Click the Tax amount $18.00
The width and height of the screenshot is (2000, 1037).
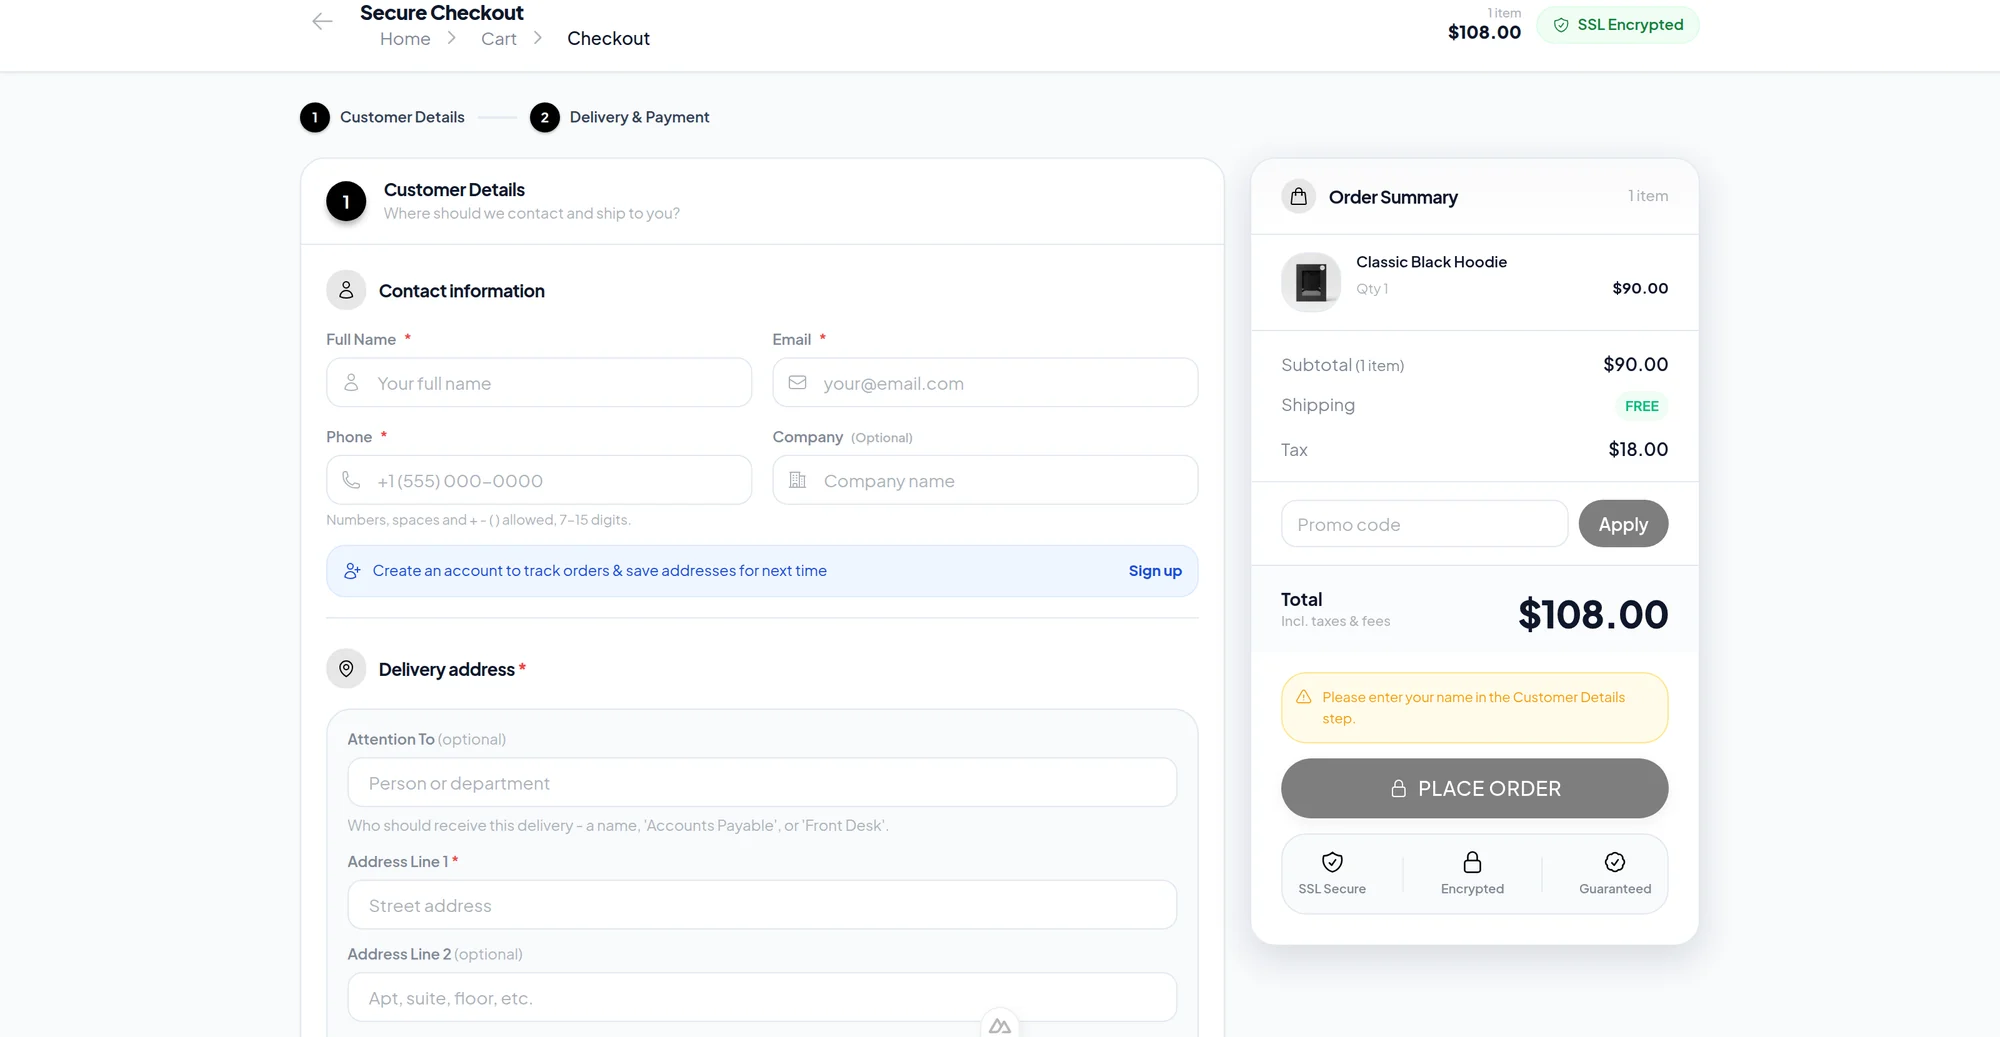point(1638,449)
